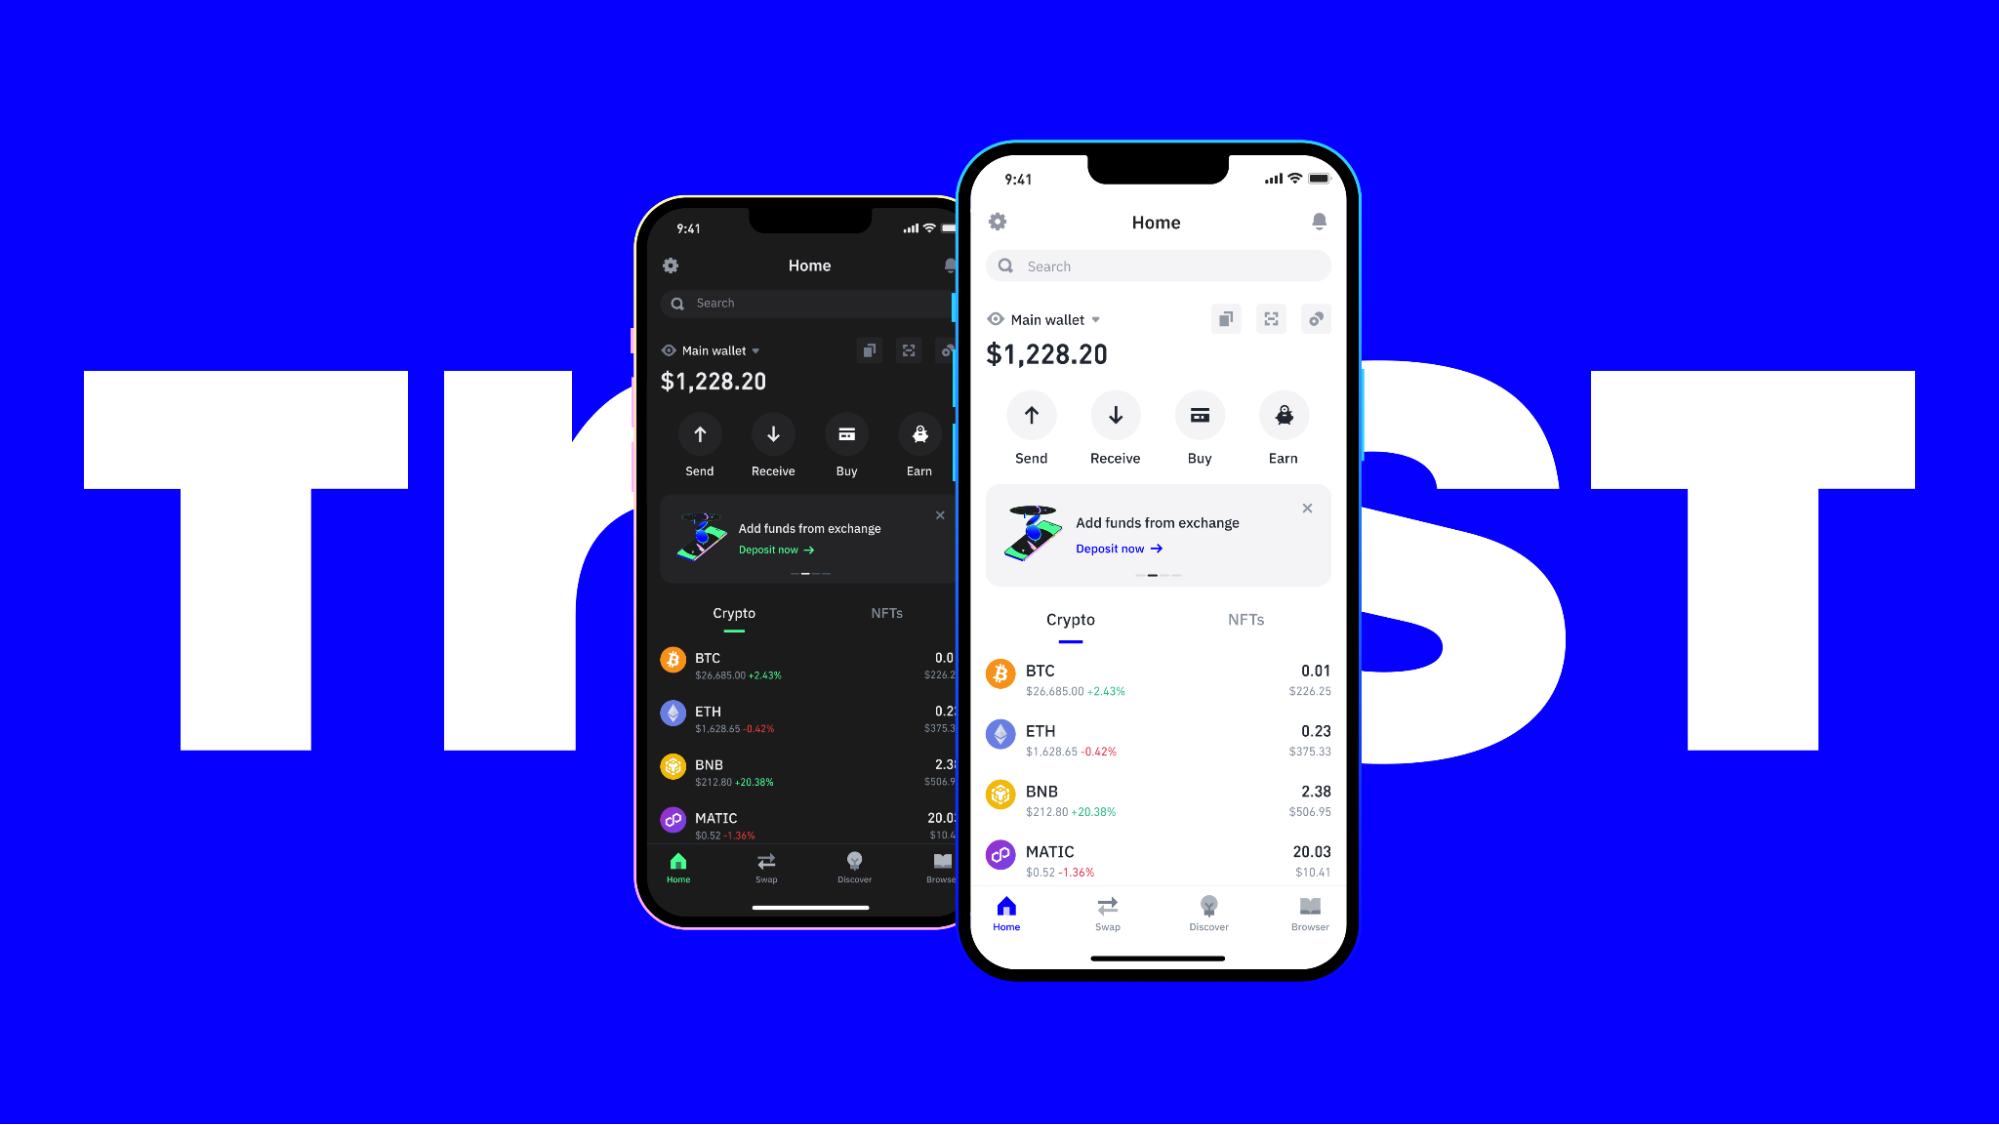
Task: Switch to Crypto tab
Action: [1070, 618]
